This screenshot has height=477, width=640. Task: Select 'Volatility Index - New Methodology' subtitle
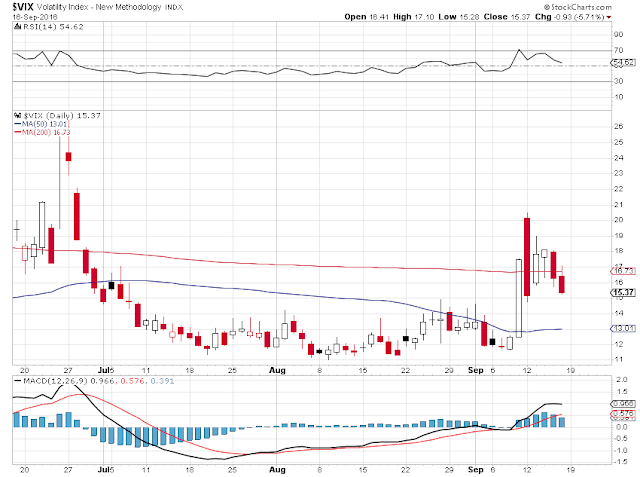click(x=101, y=7)
